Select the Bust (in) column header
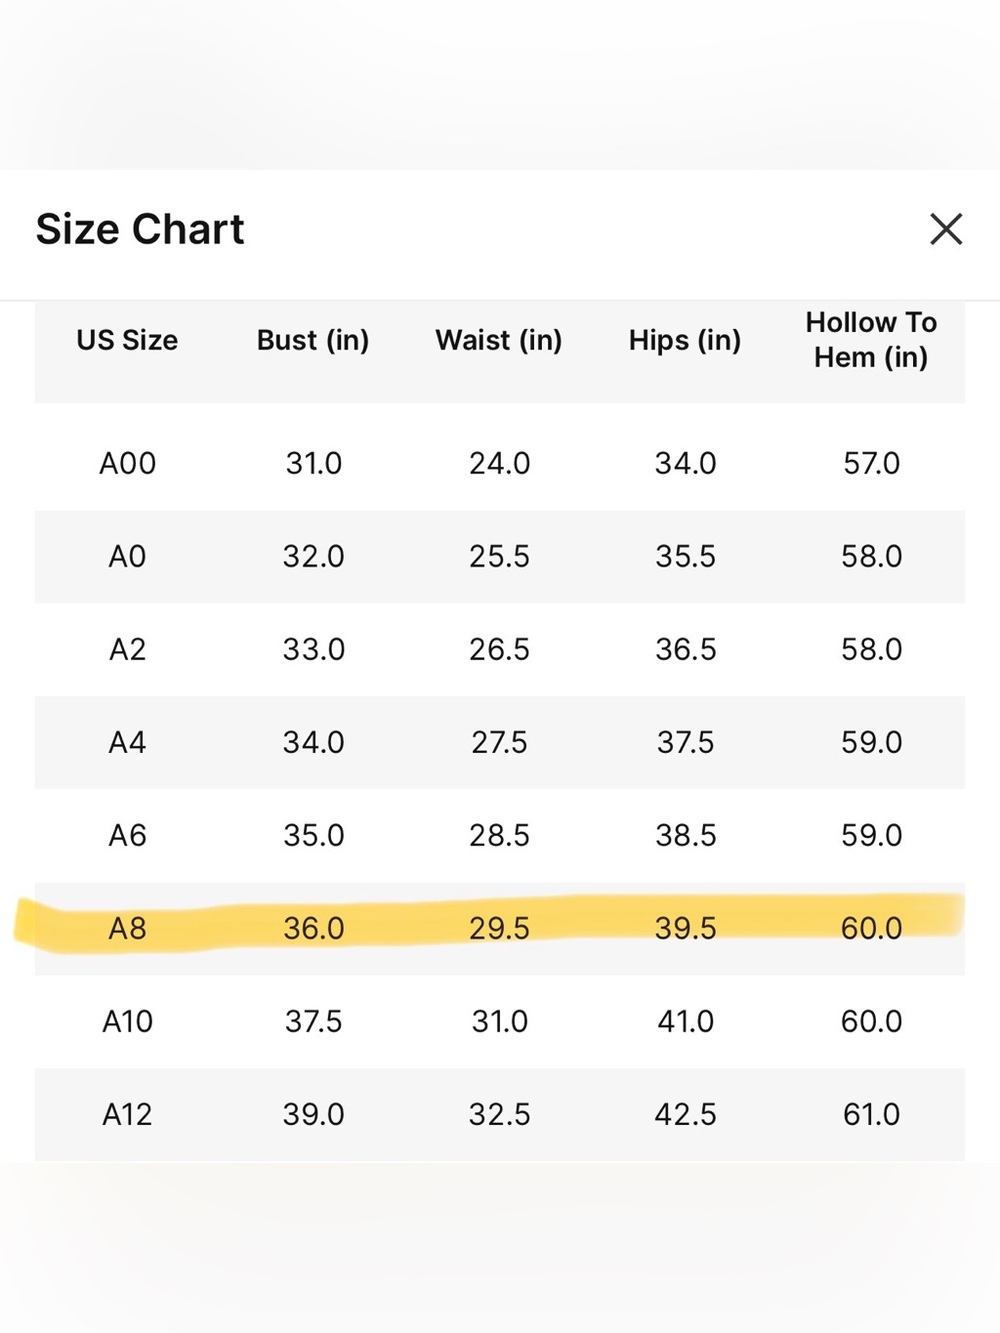 pyautogui.click(x=313, y=340)
